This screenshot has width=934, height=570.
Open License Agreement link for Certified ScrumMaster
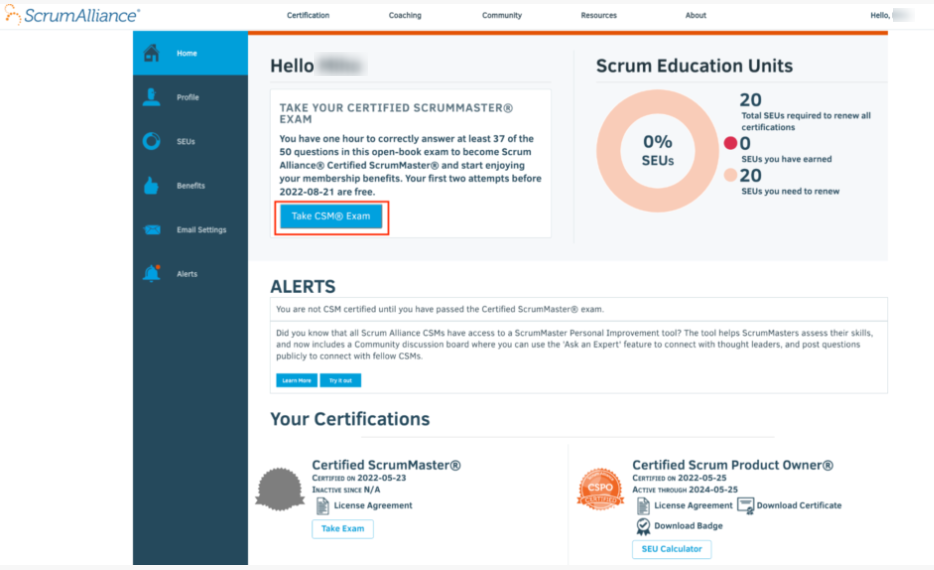pyautogui.click(x=373, y=506)
